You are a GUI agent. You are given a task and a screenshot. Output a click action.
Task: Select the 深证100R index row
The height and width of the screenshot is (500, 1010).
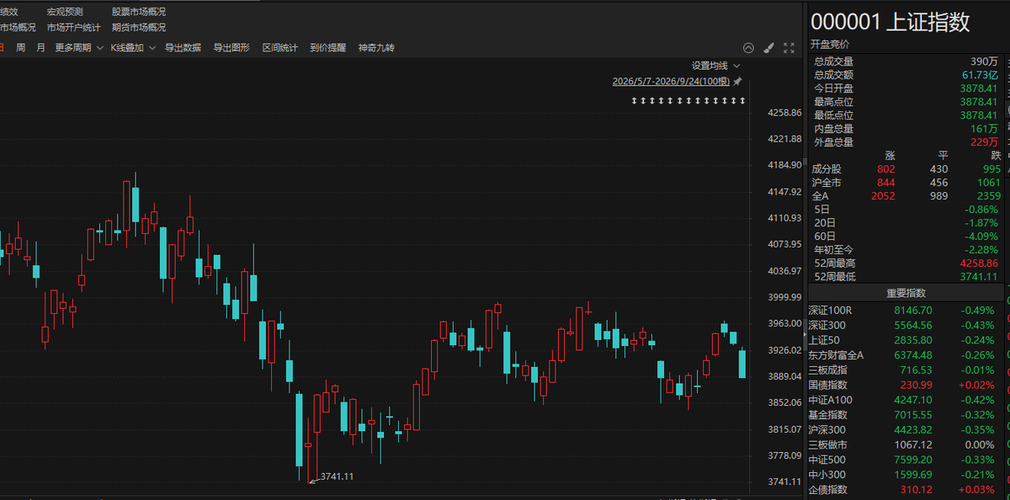click(904, 310)
